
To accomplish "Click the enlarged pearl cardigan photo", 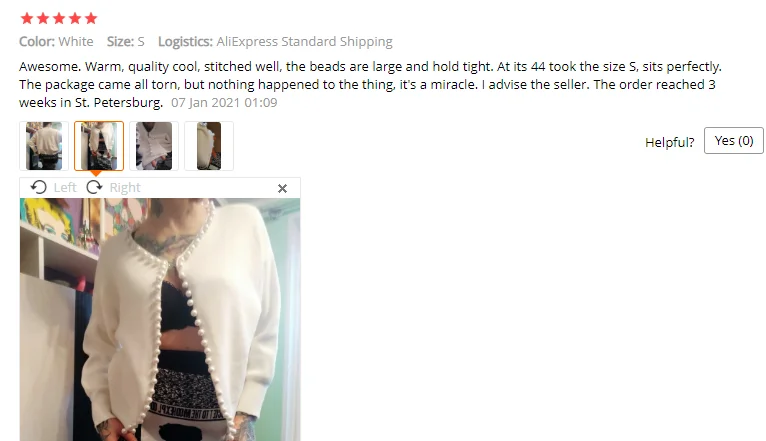I will pyautogui.click(x=160, y=319).
